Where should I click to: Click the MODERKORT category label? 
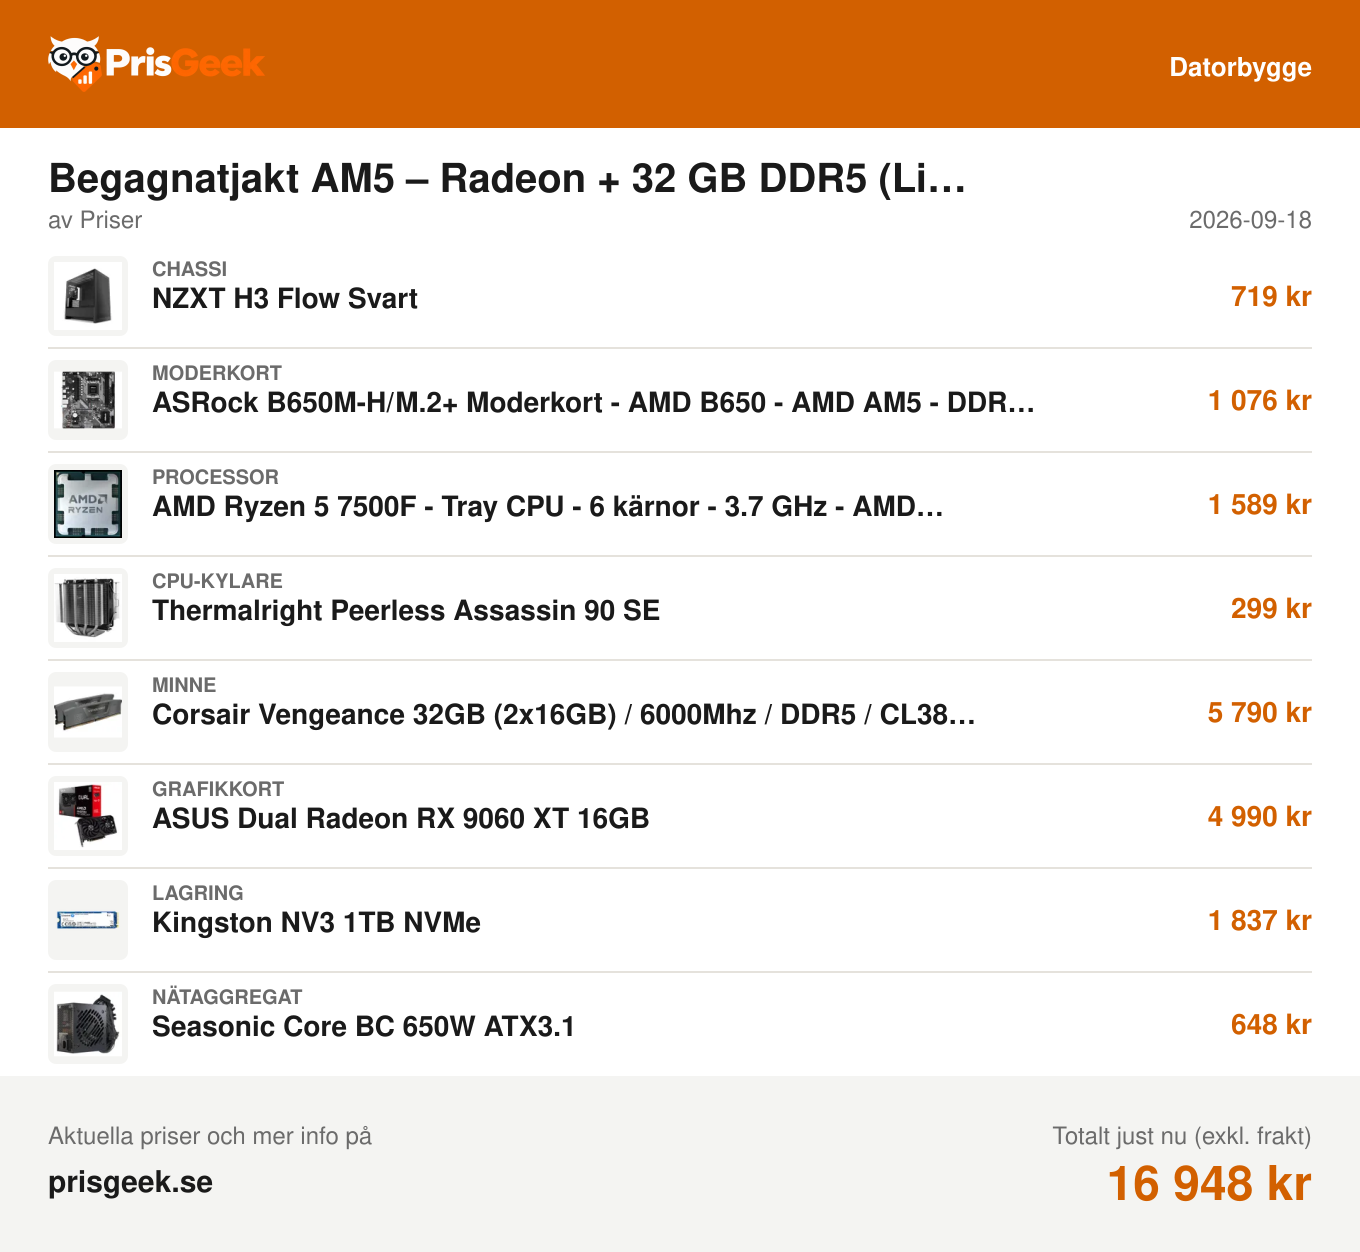(217, 373)
